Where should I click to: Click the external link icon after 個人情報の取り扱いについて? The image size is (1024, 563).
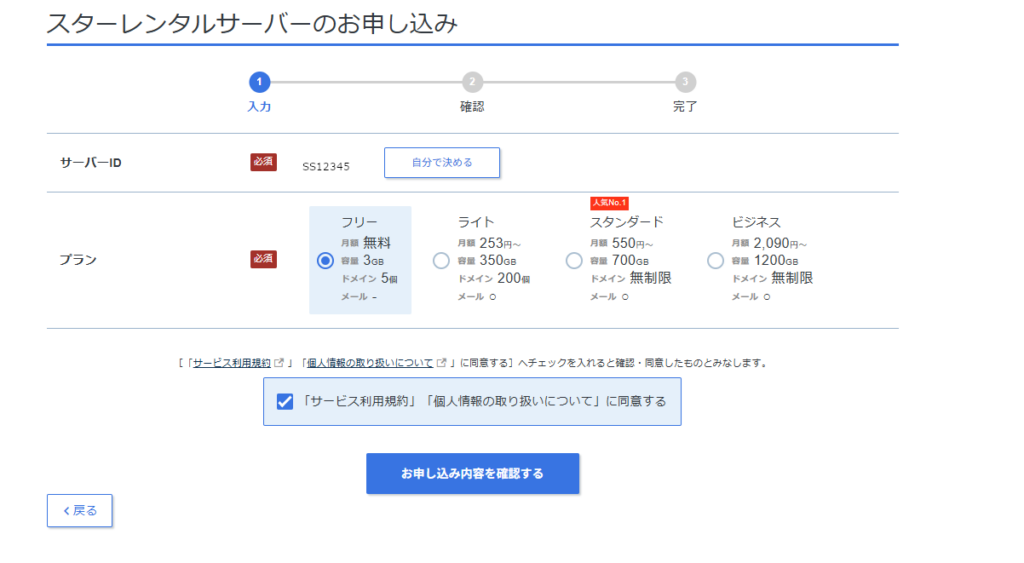(x=441, y=362)
